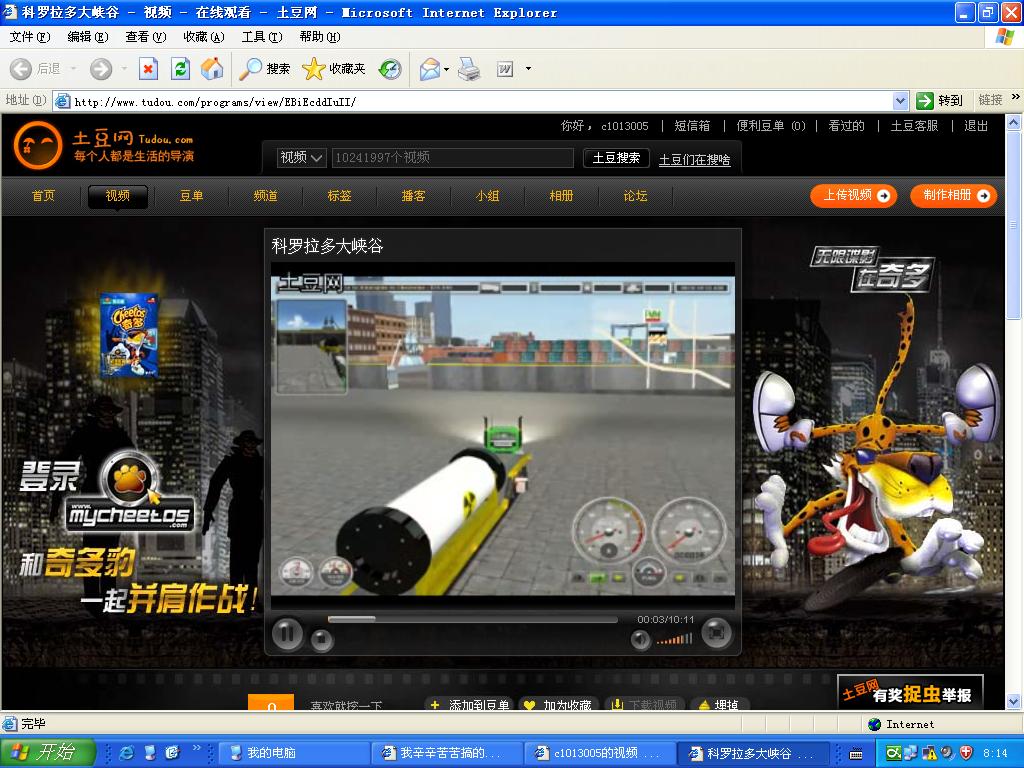Viewport: 1024px width, 768px height.
Task: Select the 豆单 navigation tab
Action: coord(191,196)
